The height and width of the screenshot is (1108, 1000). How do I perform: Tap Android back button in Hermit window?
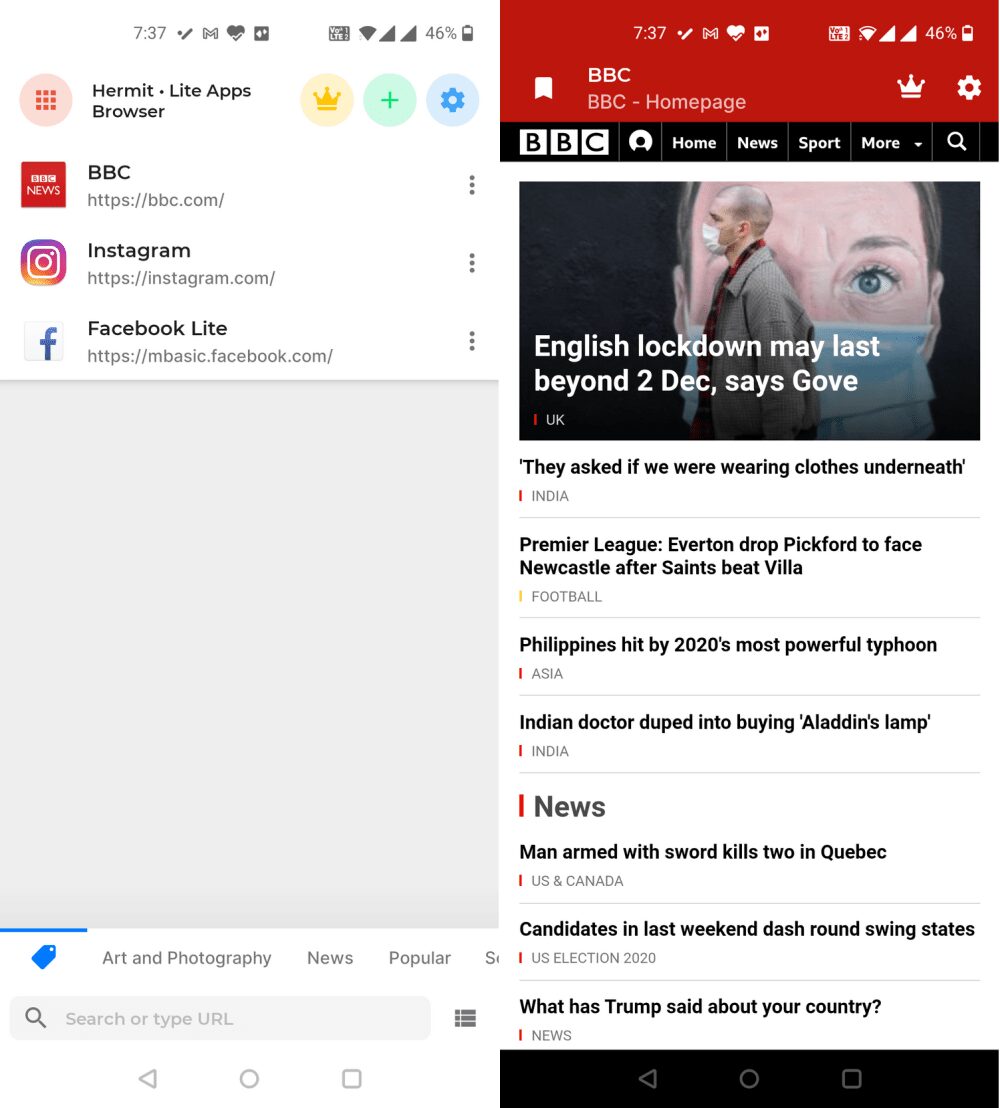click(148, 1078)
